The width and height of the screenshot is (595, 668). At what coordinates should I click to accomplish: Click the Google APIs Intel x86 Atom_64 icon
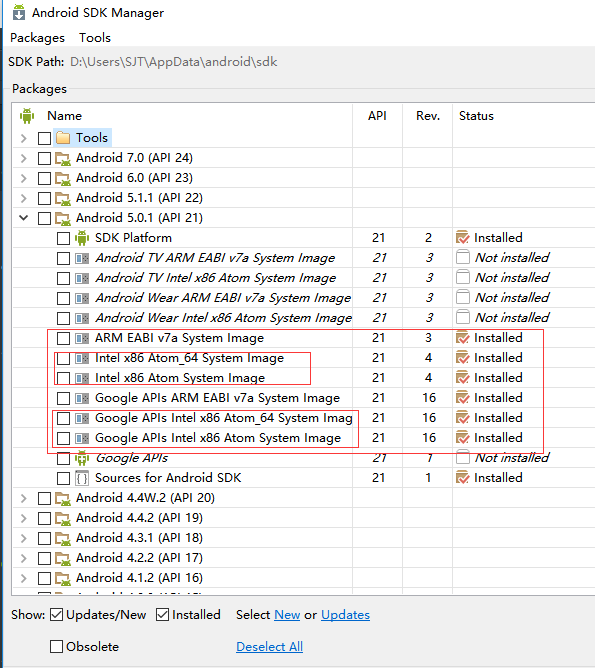click(82, 418)
